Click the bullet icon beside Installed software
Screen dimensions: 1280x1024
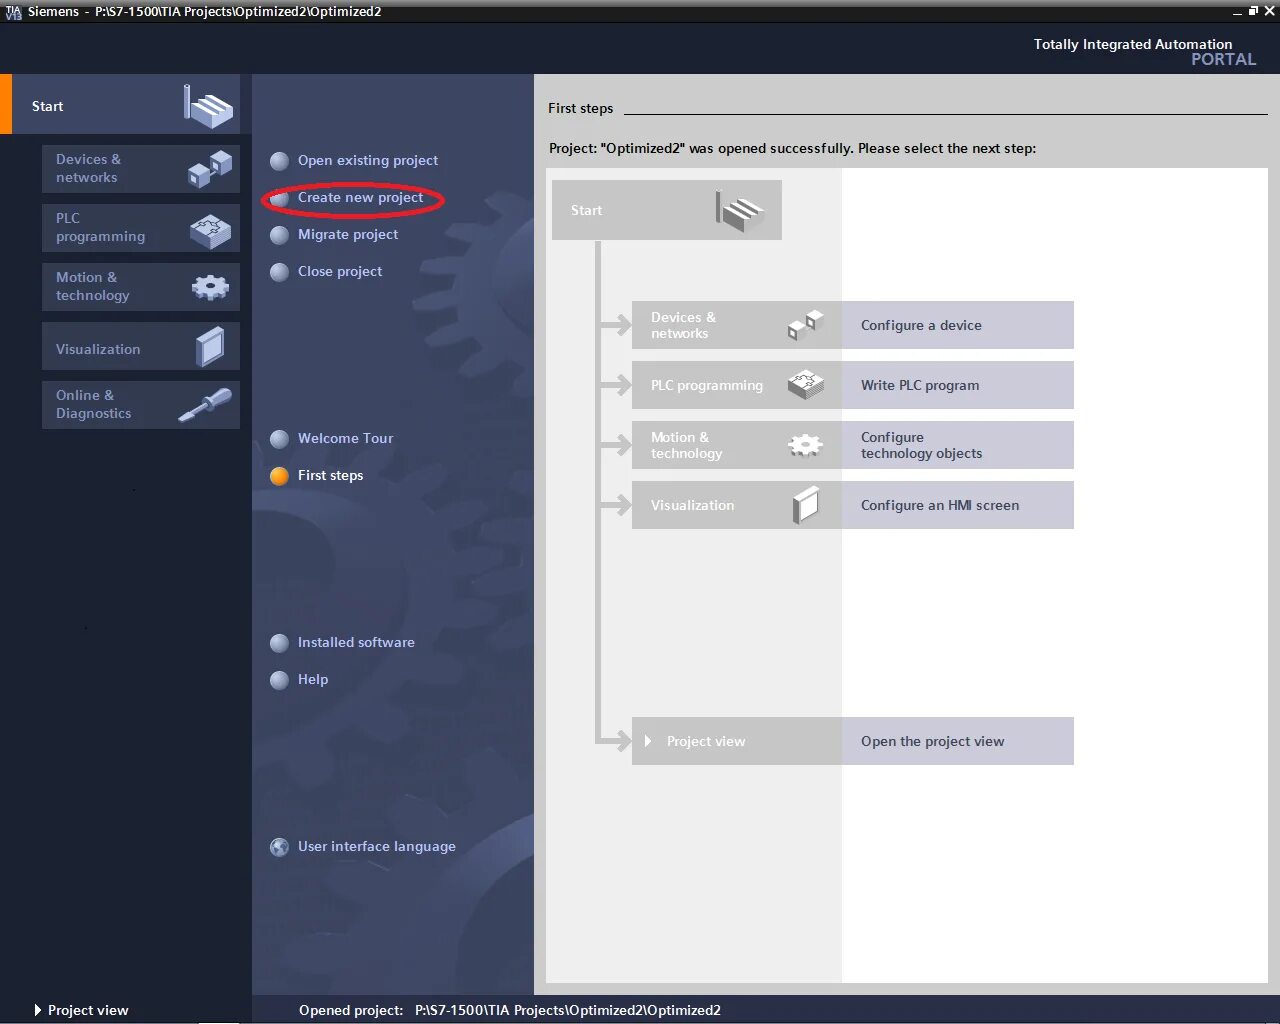(x=280, y=643)
